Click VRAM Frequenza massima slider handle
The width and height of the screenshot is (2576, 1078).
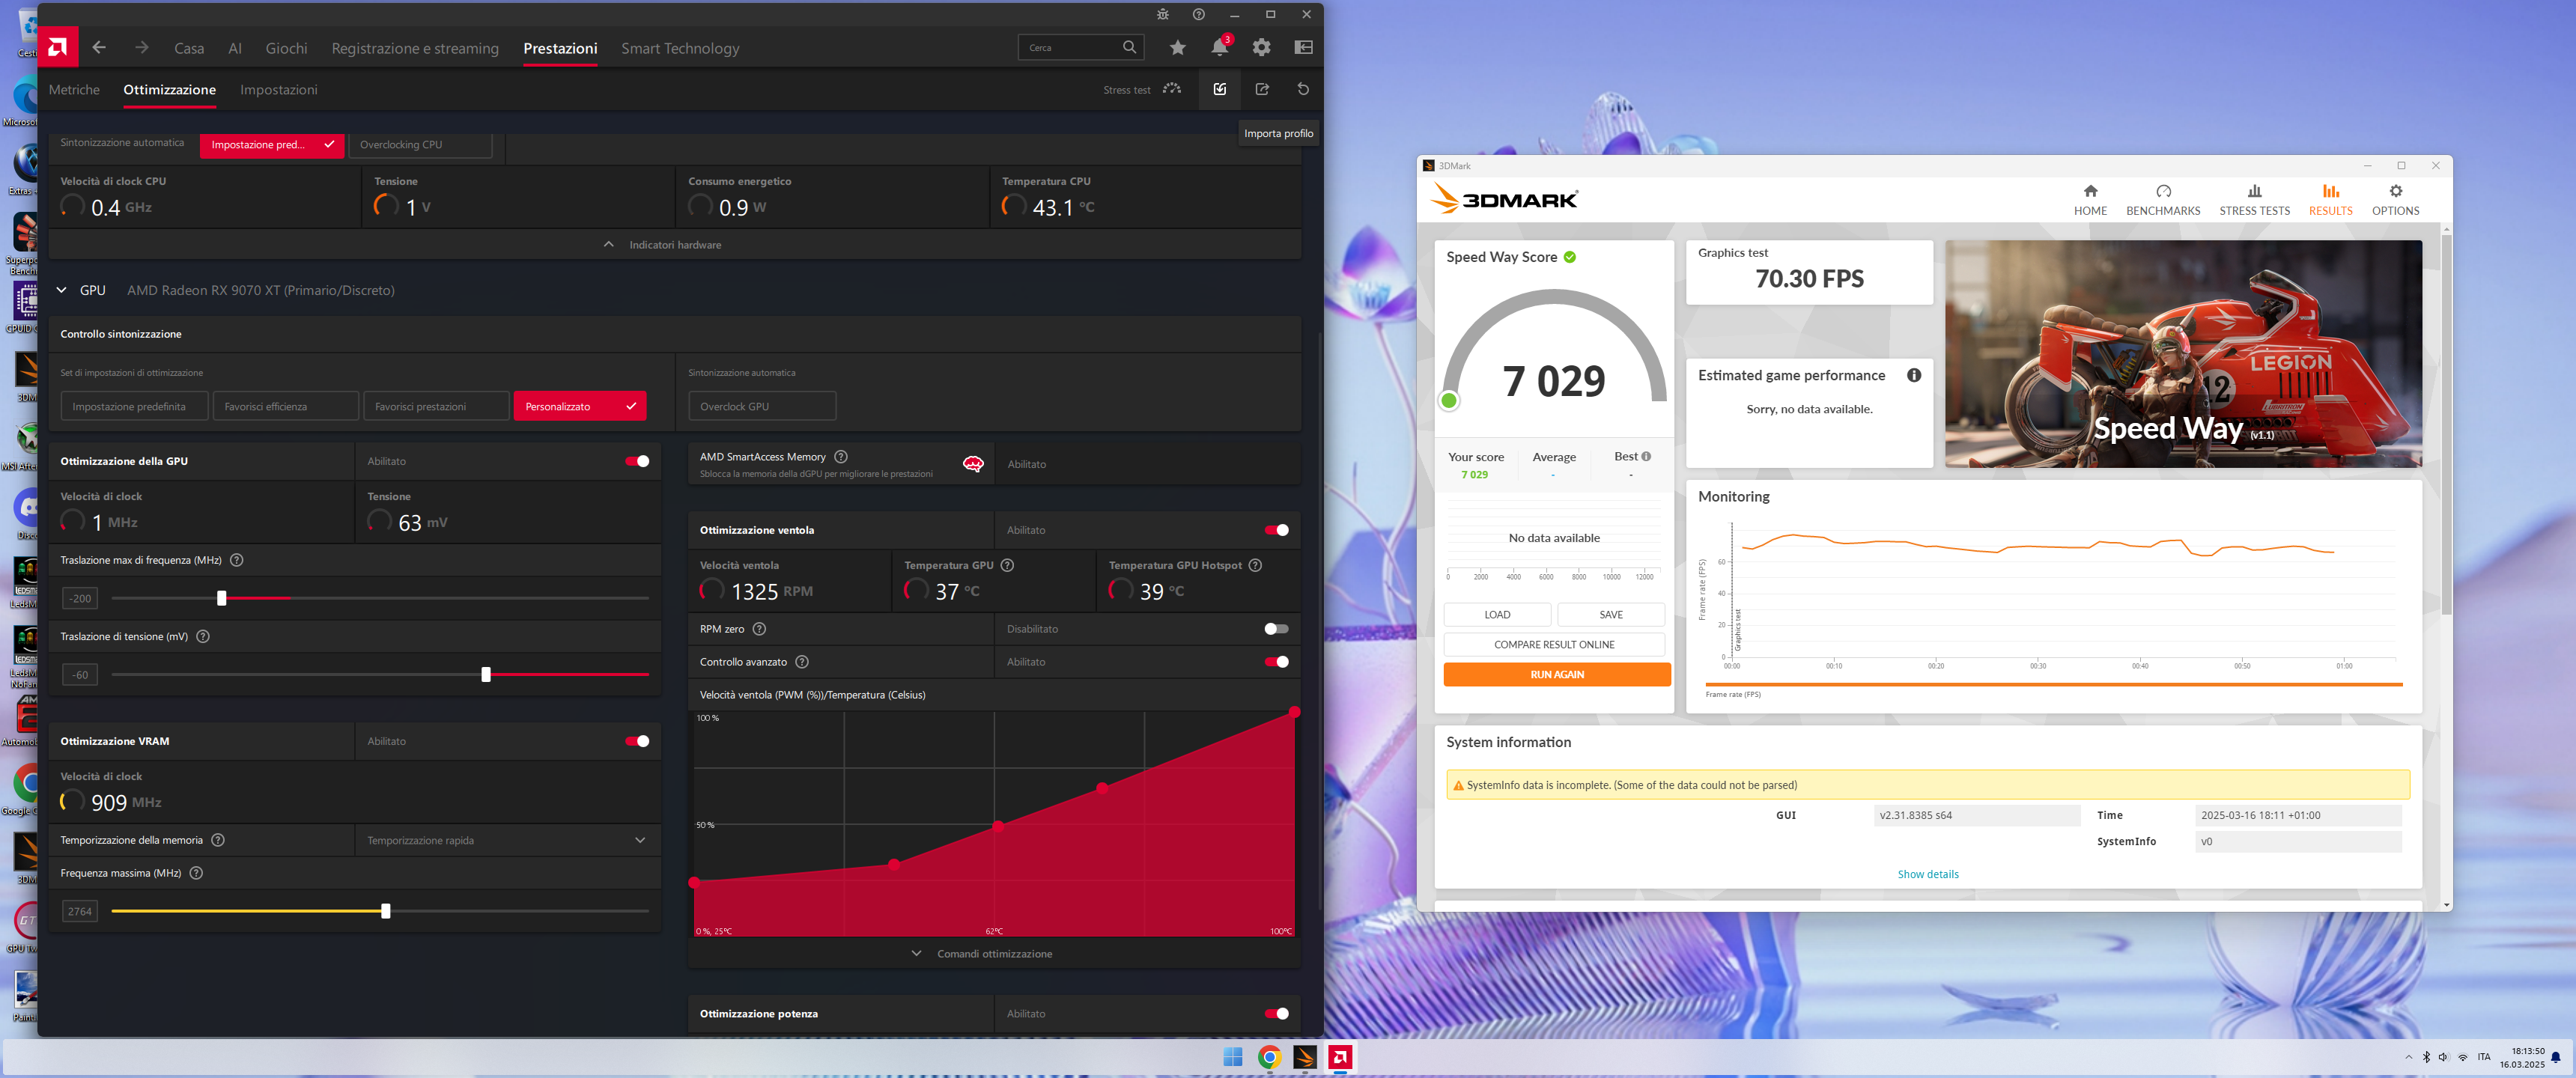(386, 911)
